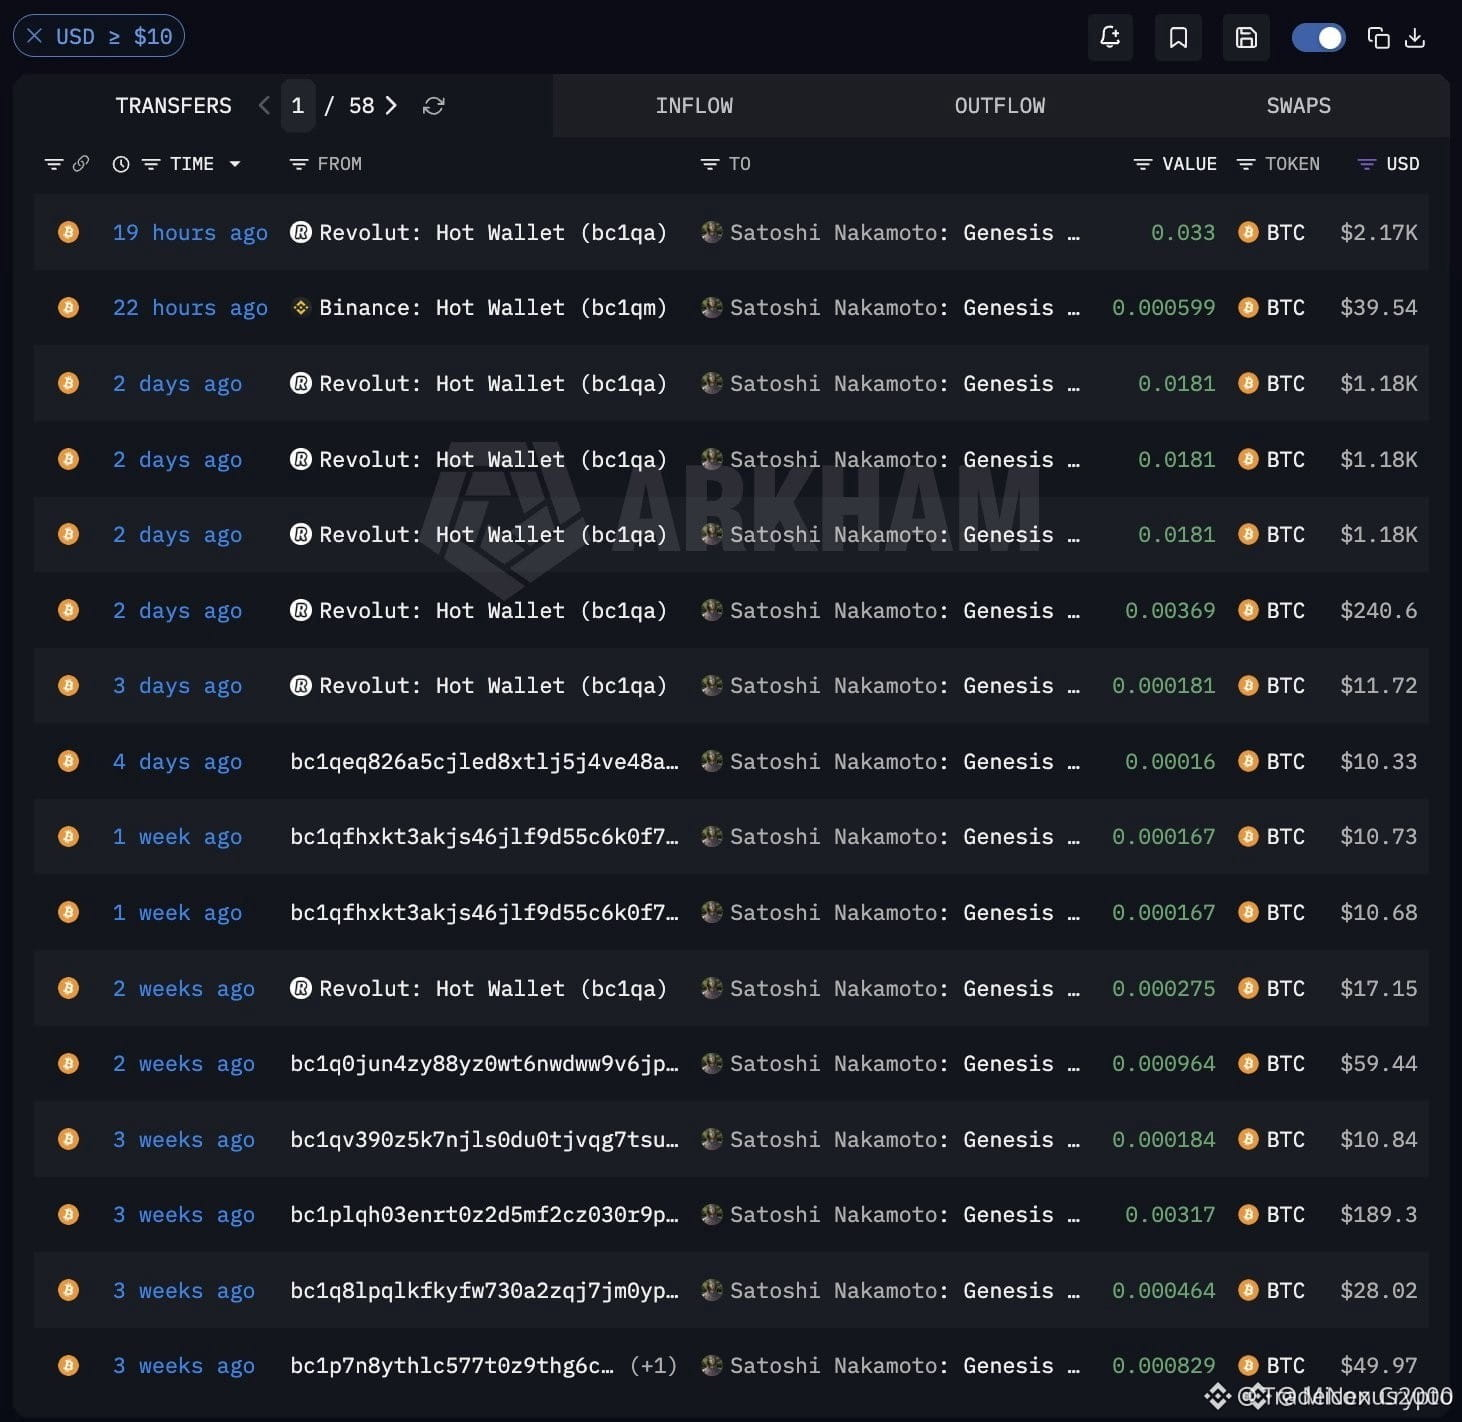Open the 19 hours ago transaction
The width and height of the screenshot is (1462, 1422).
click(x=190, y=233)
